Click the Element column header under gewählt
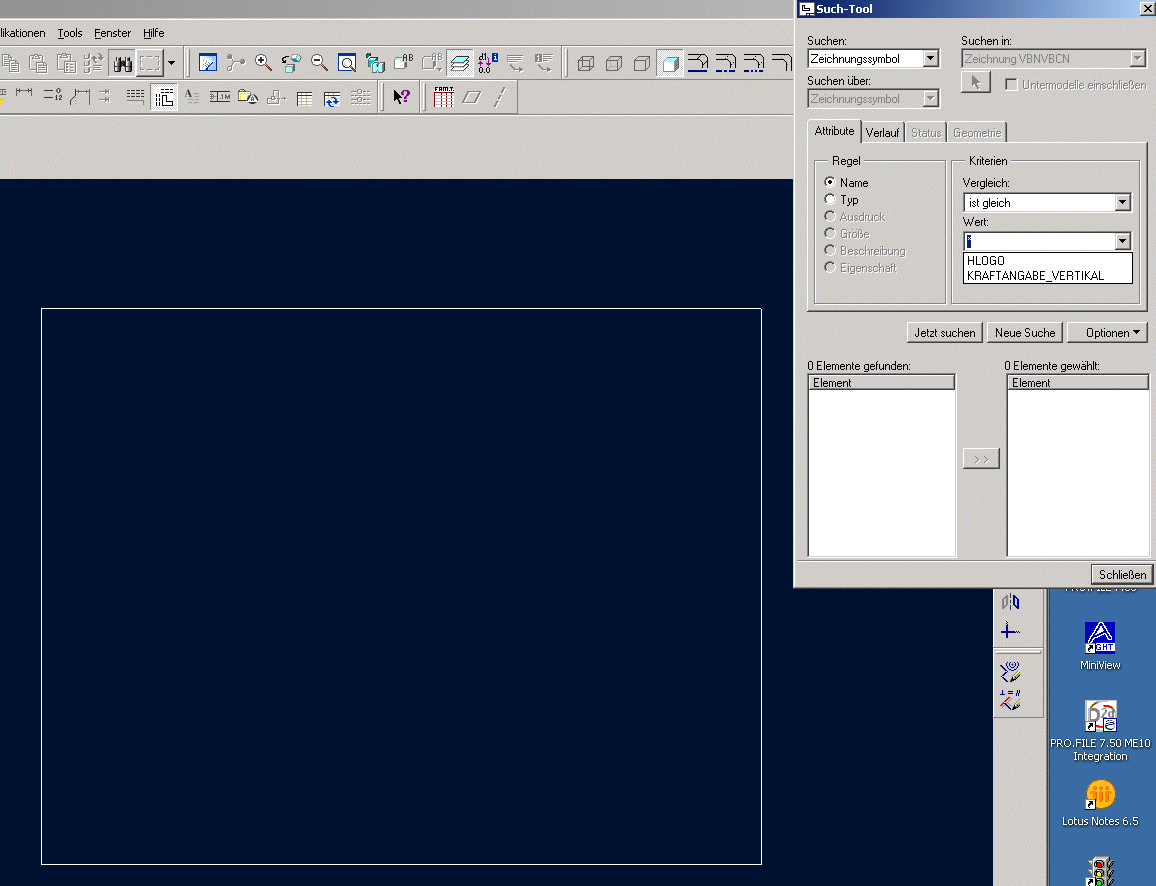Screen dimensions: 1156x886 click(1078, 383)
